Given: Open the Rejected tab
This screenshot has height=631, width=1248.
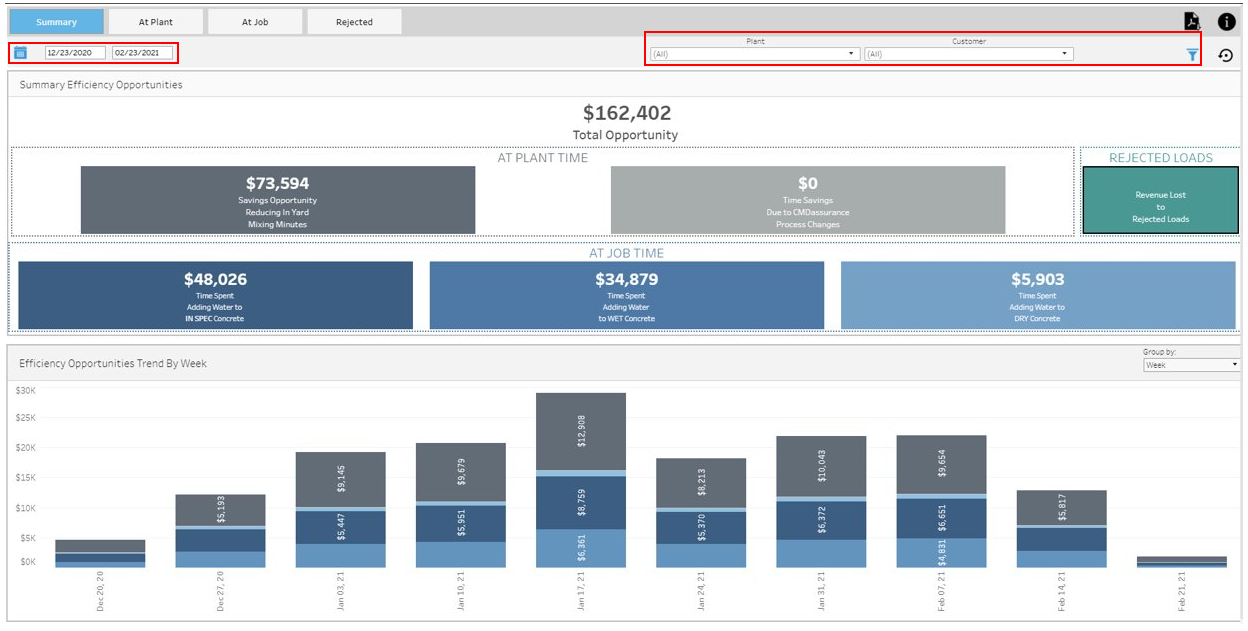Looking at the screenshot, I should [354, 21].
